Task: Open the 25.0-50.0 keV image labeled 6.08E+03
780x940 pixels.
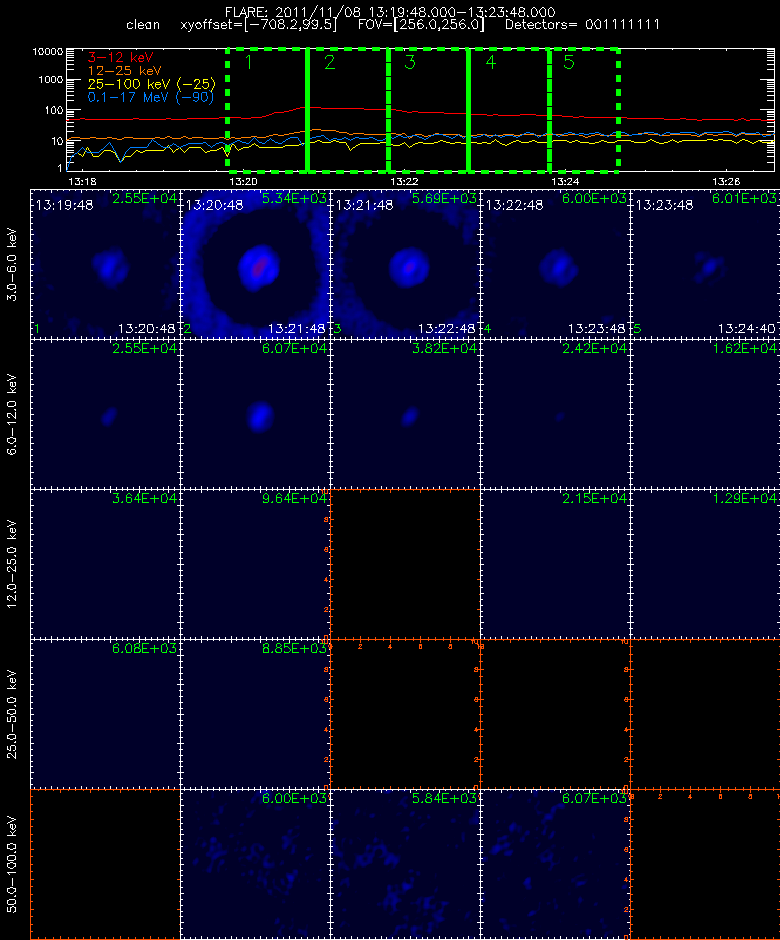Action: tap(105, 714)
